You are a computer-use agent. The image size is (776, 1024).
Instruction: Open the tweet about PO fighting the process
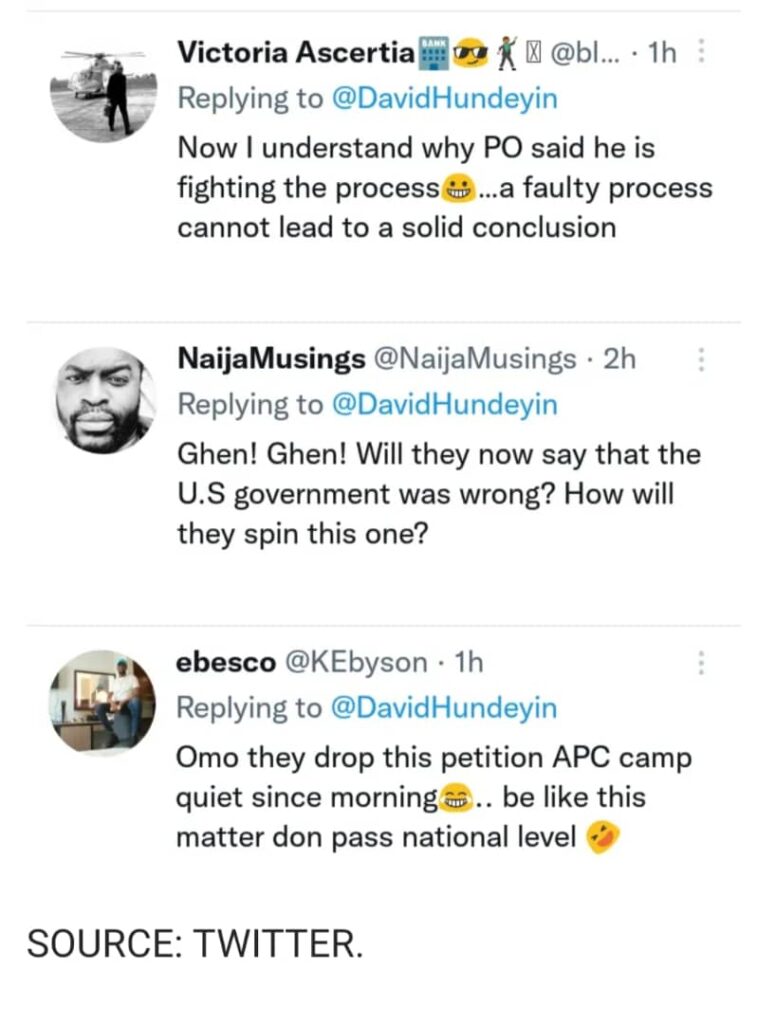pyautogui.click(x=440, y=188)
